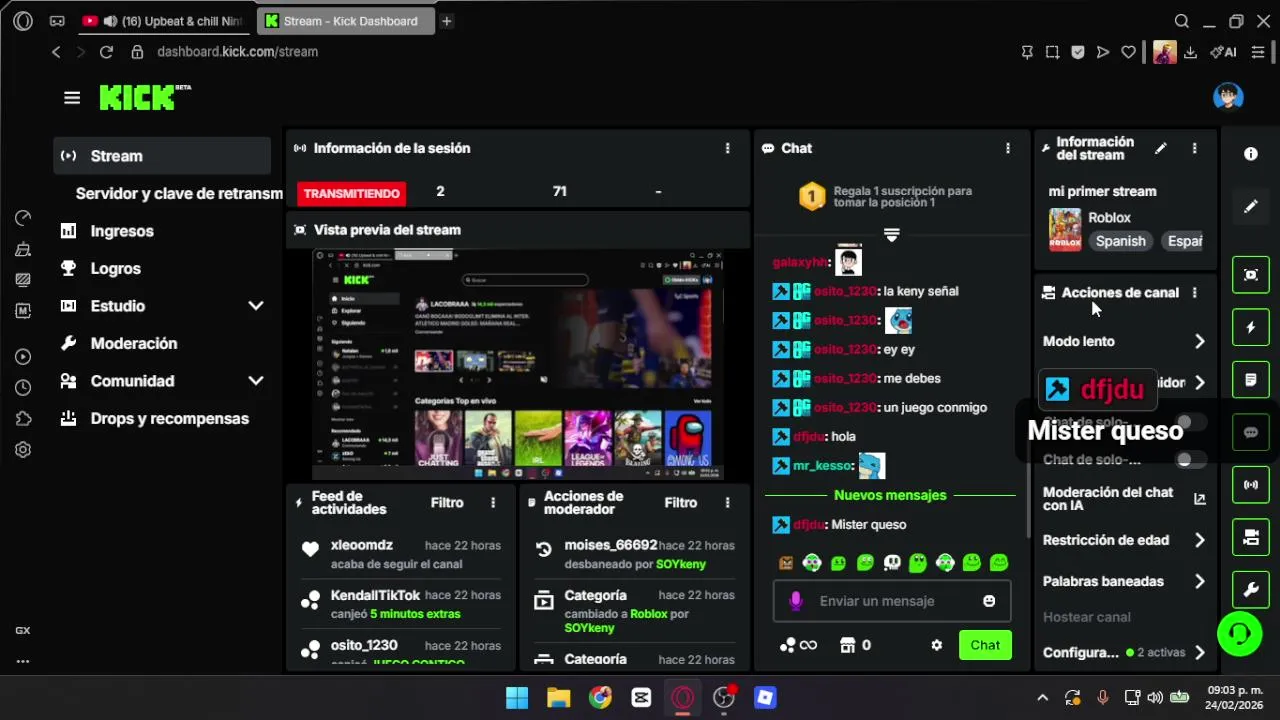Toggle the first Chat de solo switch

tap(1190, 422)
